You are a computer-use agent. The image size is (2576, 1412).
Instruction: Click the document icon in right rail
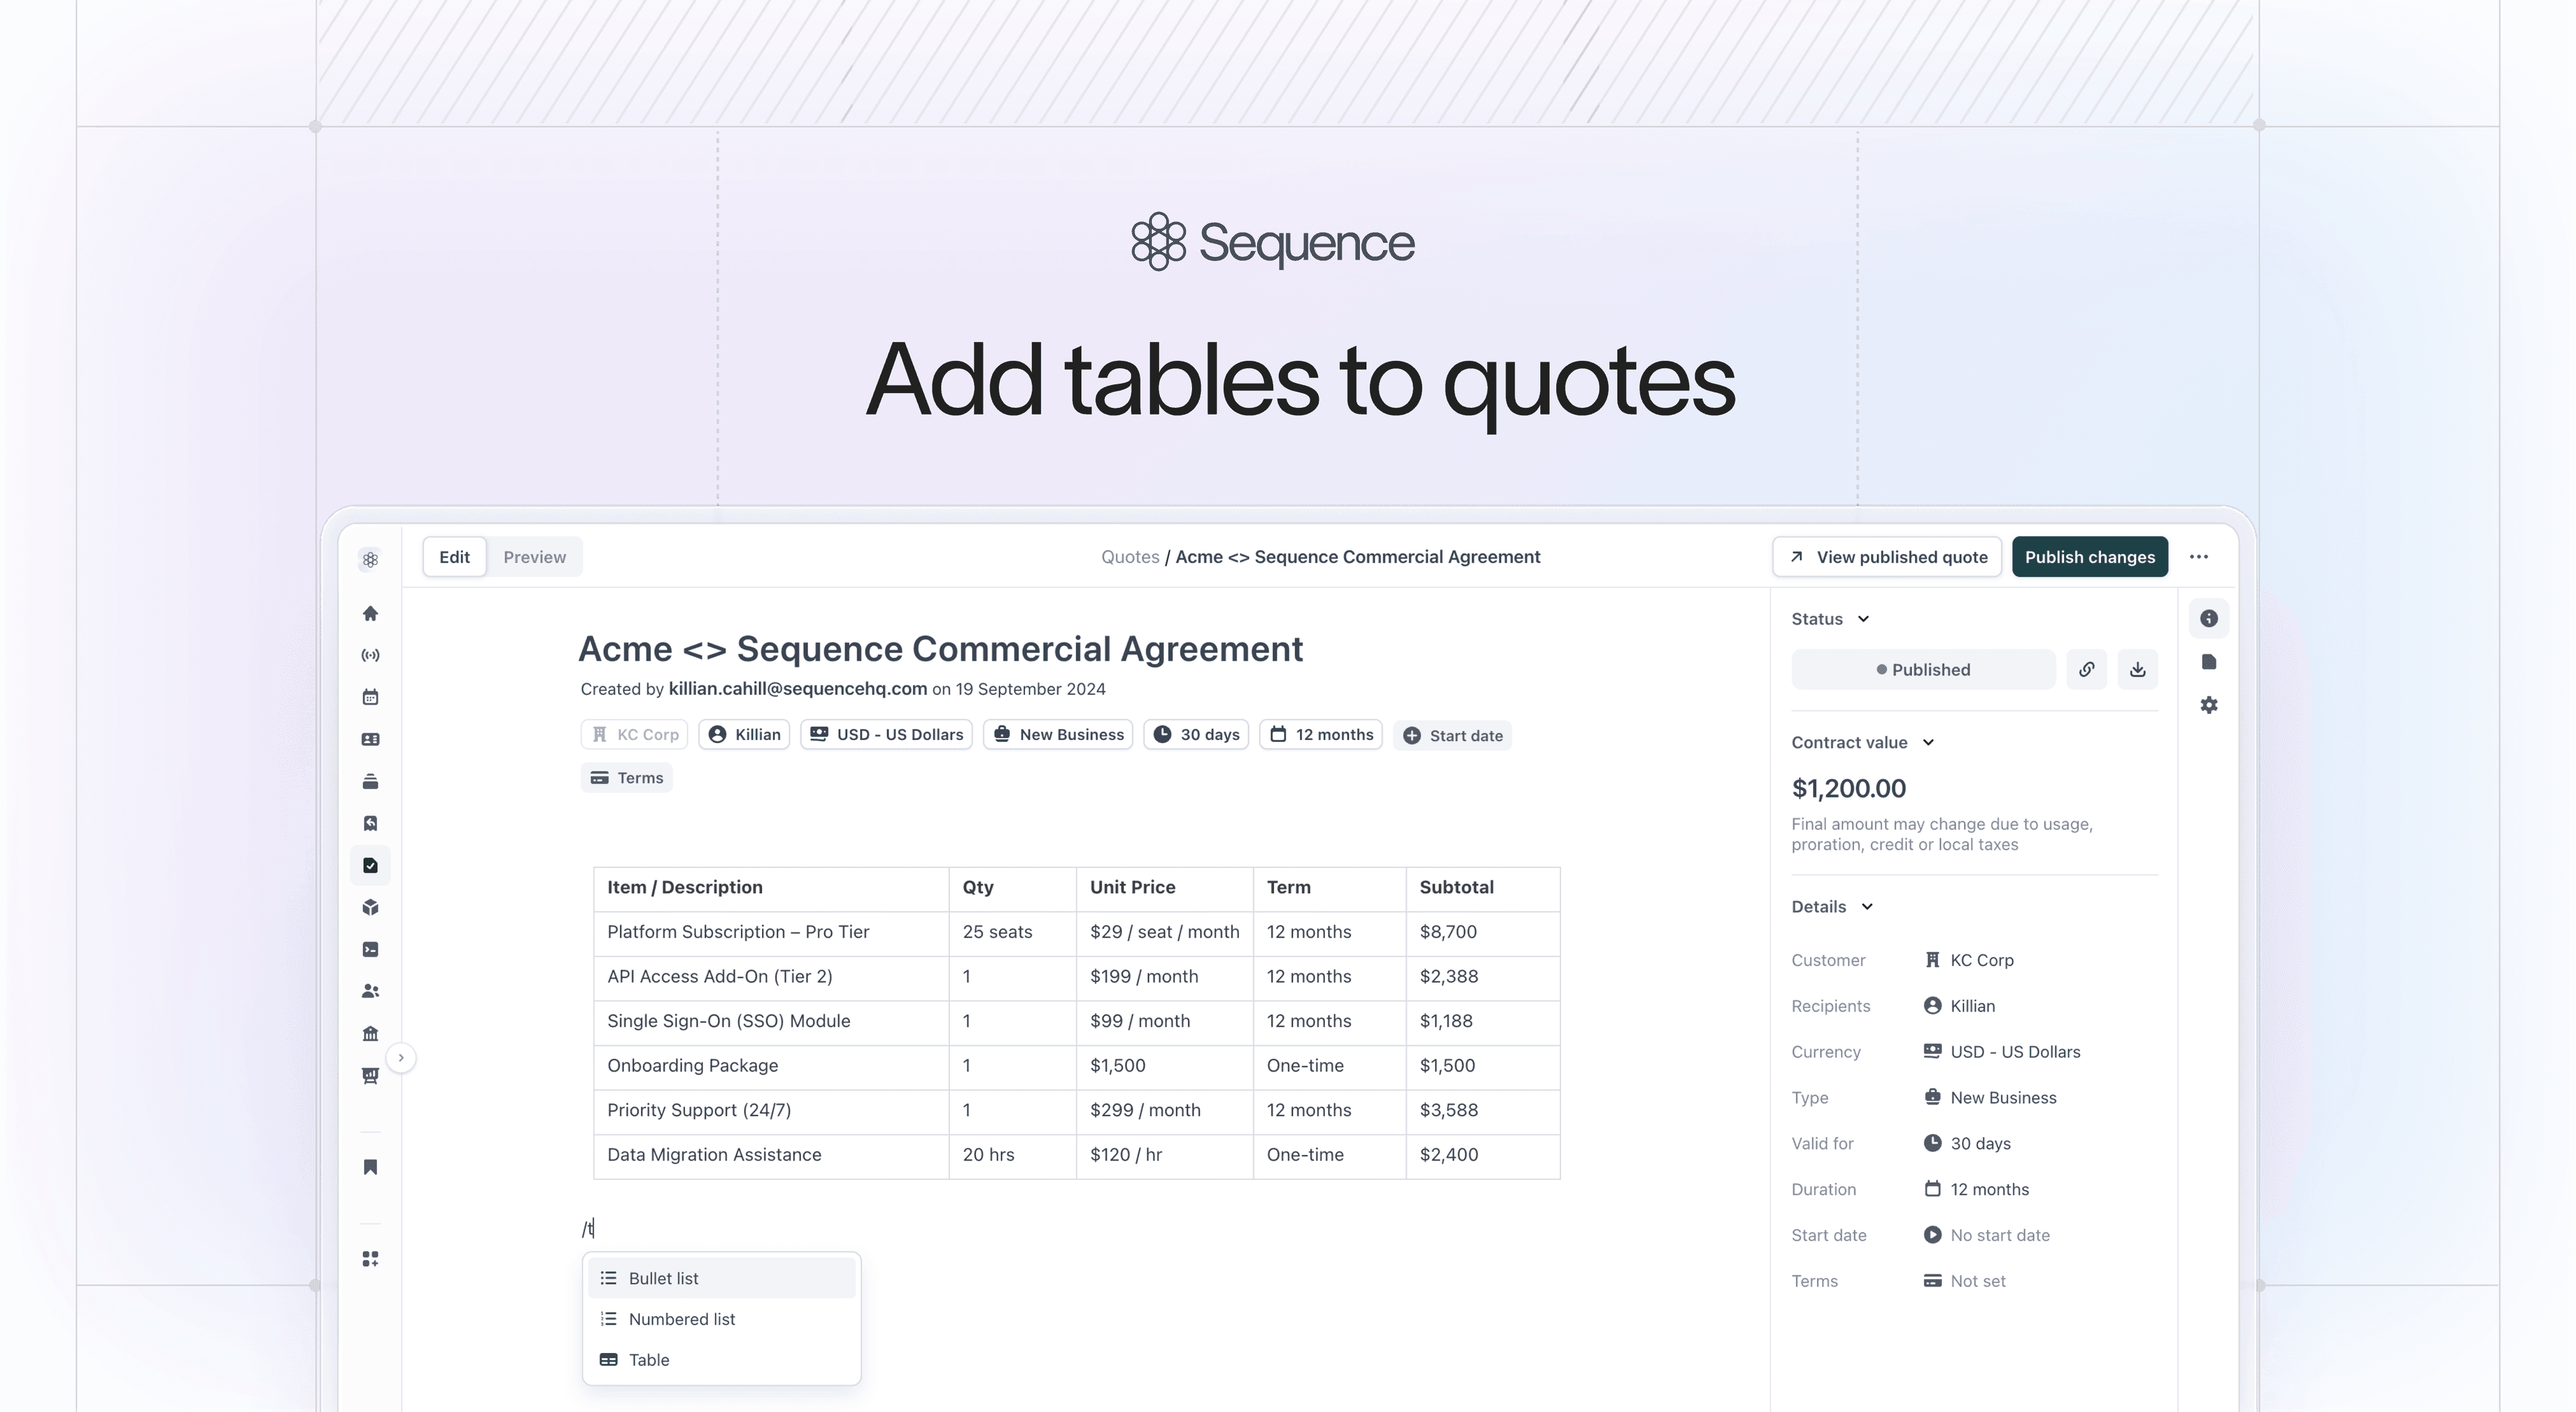click(x=2208, y=662)
